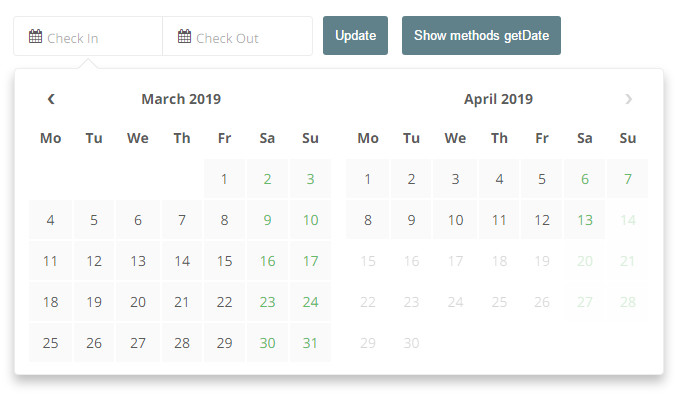Choose March 15 in the calendar
Screen dimensions: 681x407
click(x=224, y=262)
